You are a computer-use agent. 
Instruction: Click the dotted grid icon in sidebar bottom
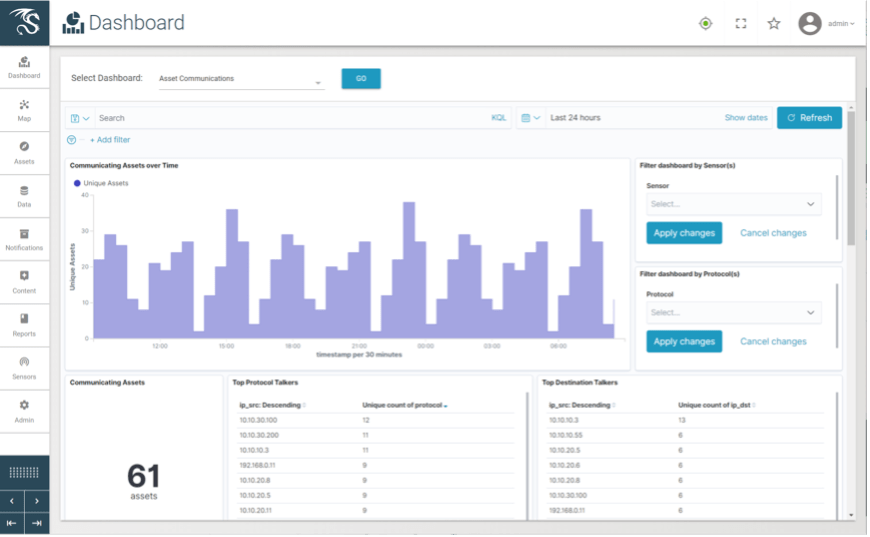tap(24, 473)
